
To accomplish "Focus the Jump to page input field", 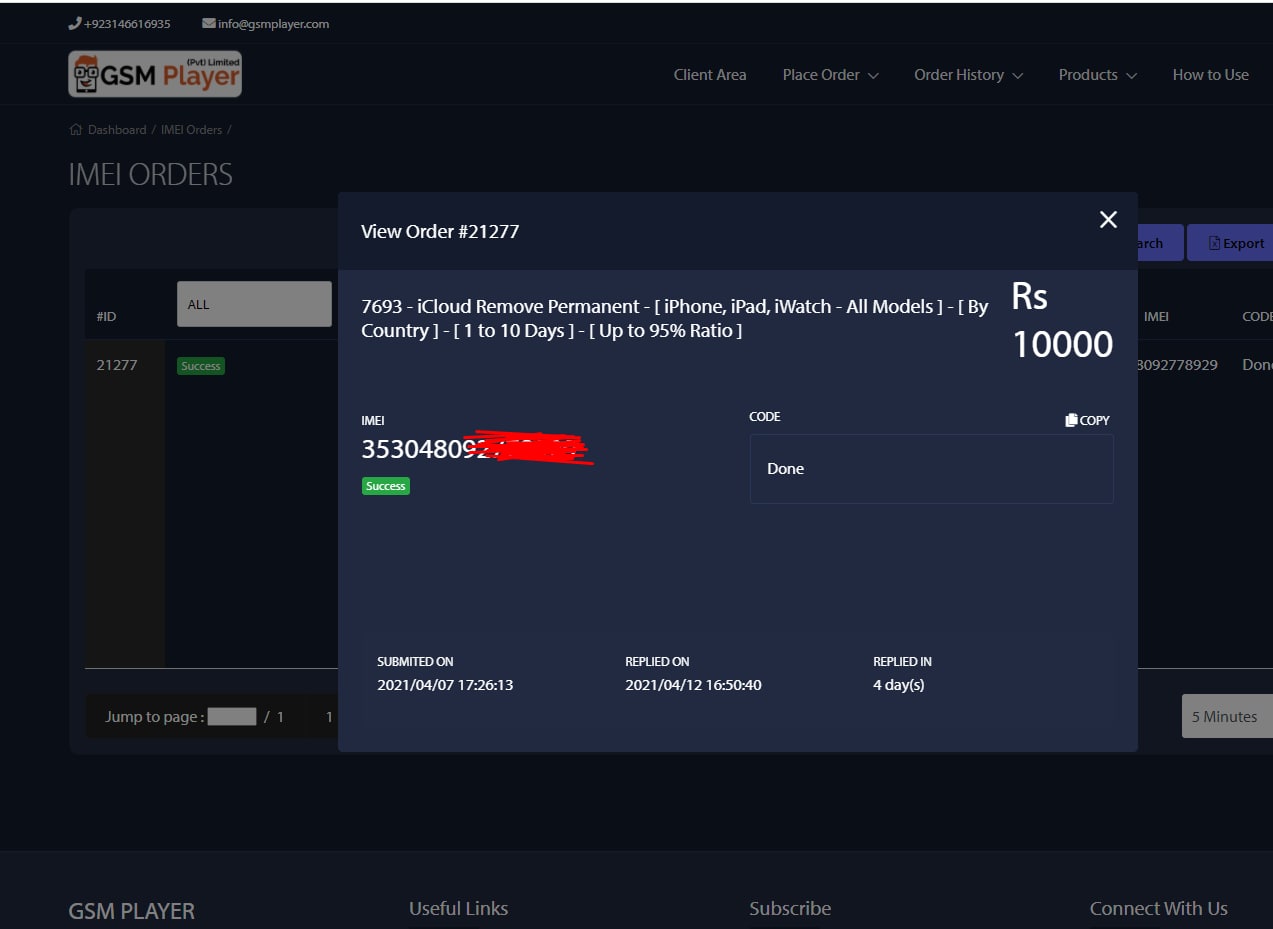I will click(233, 716).
